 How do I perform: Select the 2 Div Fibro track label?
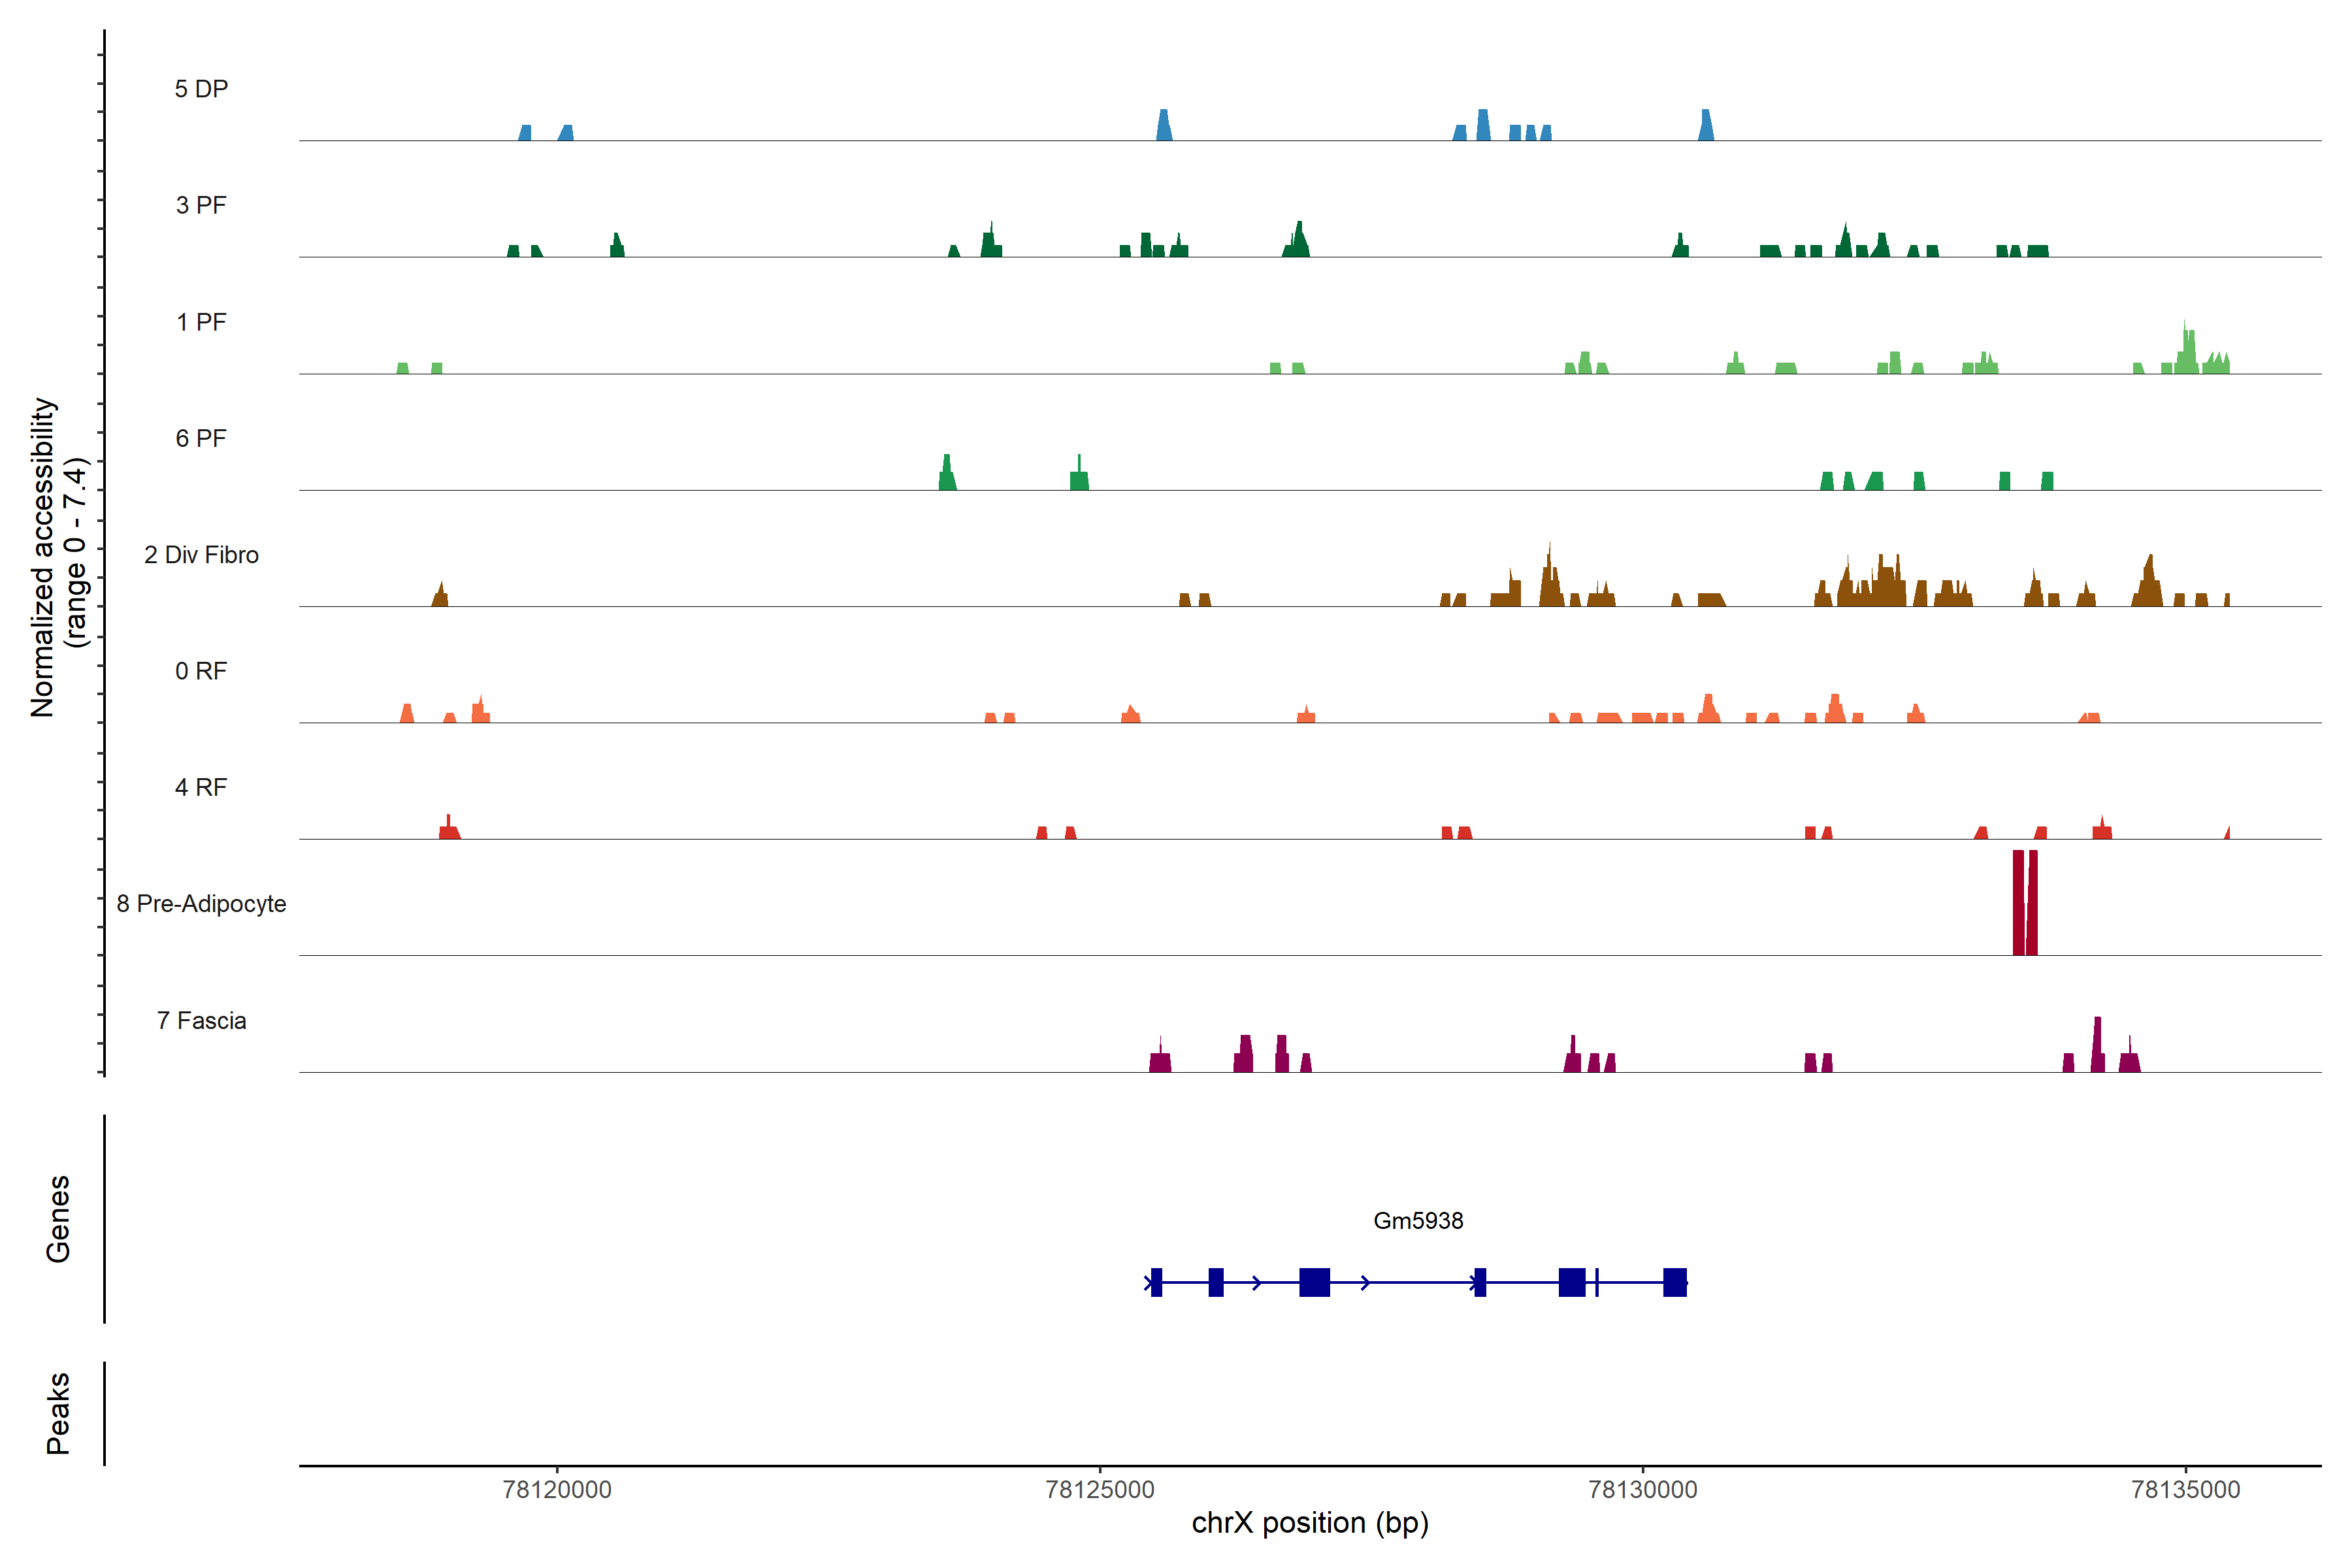[x=201, y=555]
